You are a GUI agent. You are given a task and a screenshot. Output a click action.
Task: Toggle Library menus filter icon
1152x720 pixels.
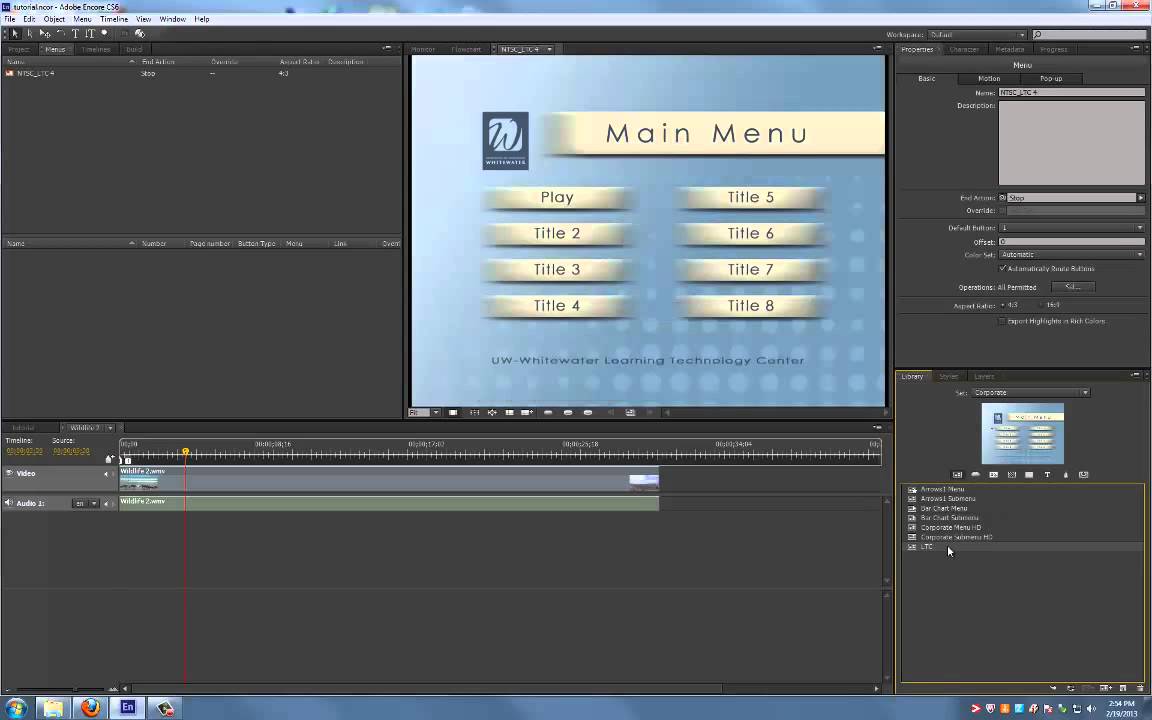(957, 475)
